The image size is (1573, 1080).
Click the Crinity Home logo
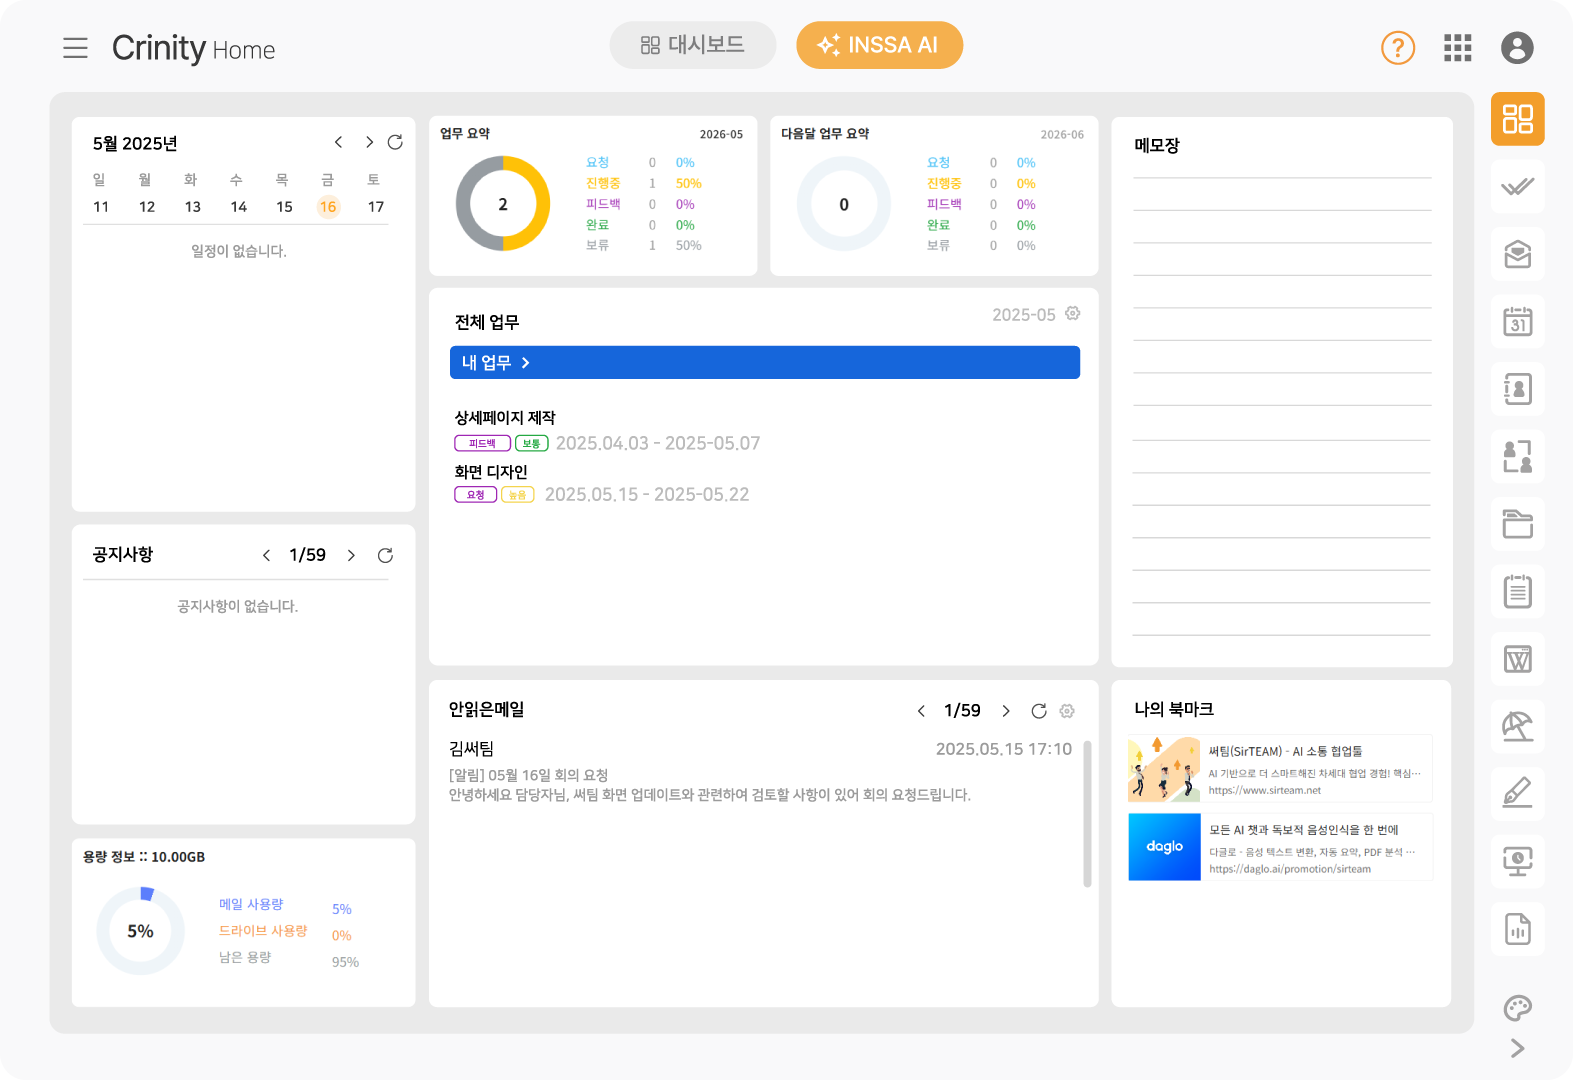pyautogui.click(x=193, y=48)
